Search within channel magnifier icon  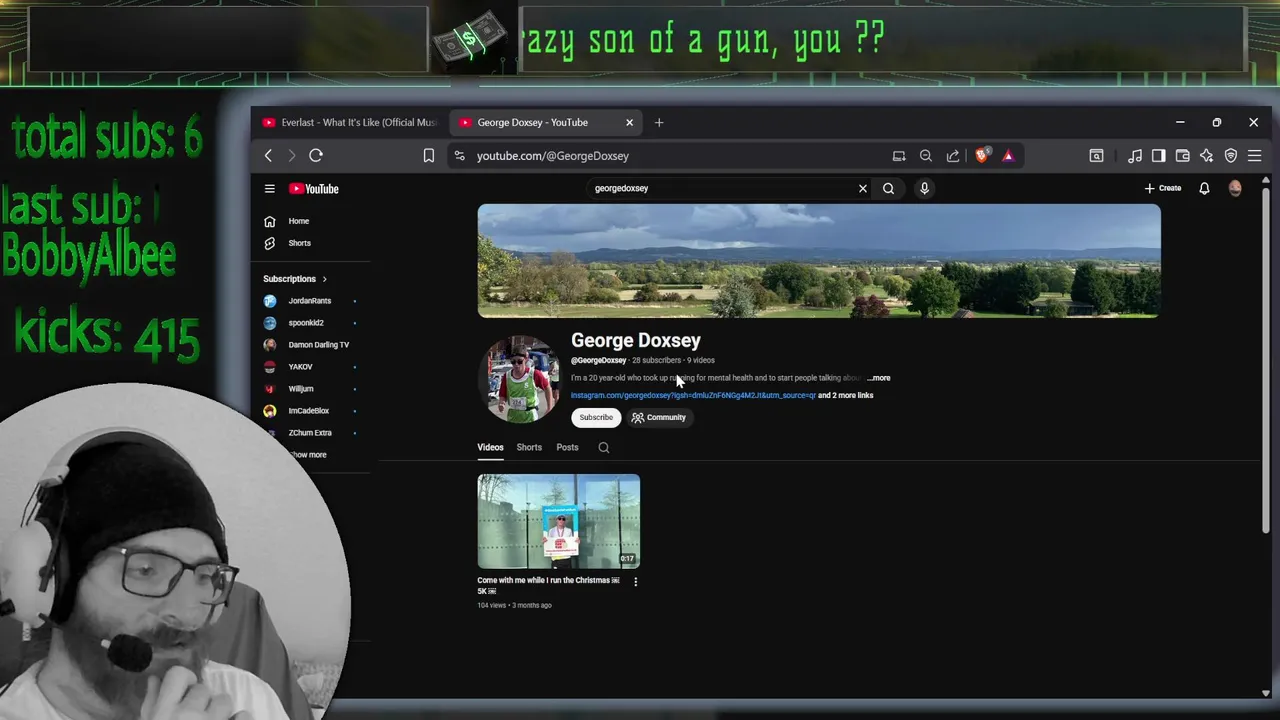[604, 447]
